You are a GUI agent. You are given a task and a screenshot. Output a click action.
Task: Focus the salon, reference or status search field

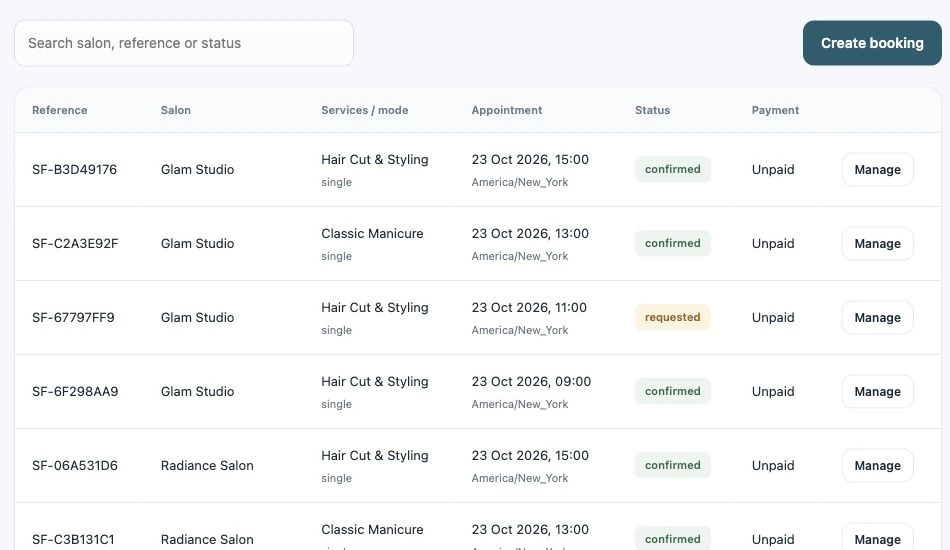coord(184,43)
